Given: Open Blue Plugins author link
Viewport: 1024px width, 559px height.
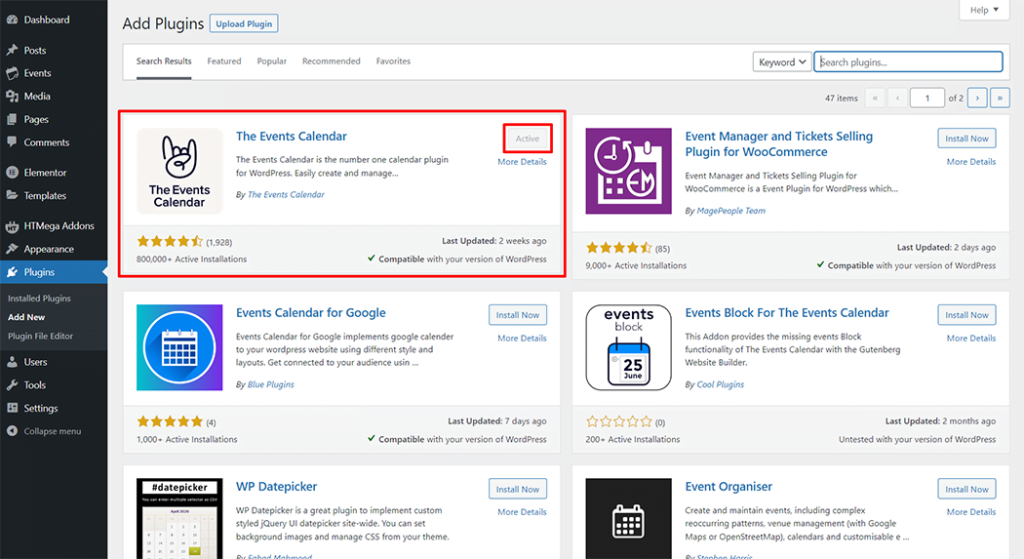Looking at the screenshot, I should pos(270,385).
